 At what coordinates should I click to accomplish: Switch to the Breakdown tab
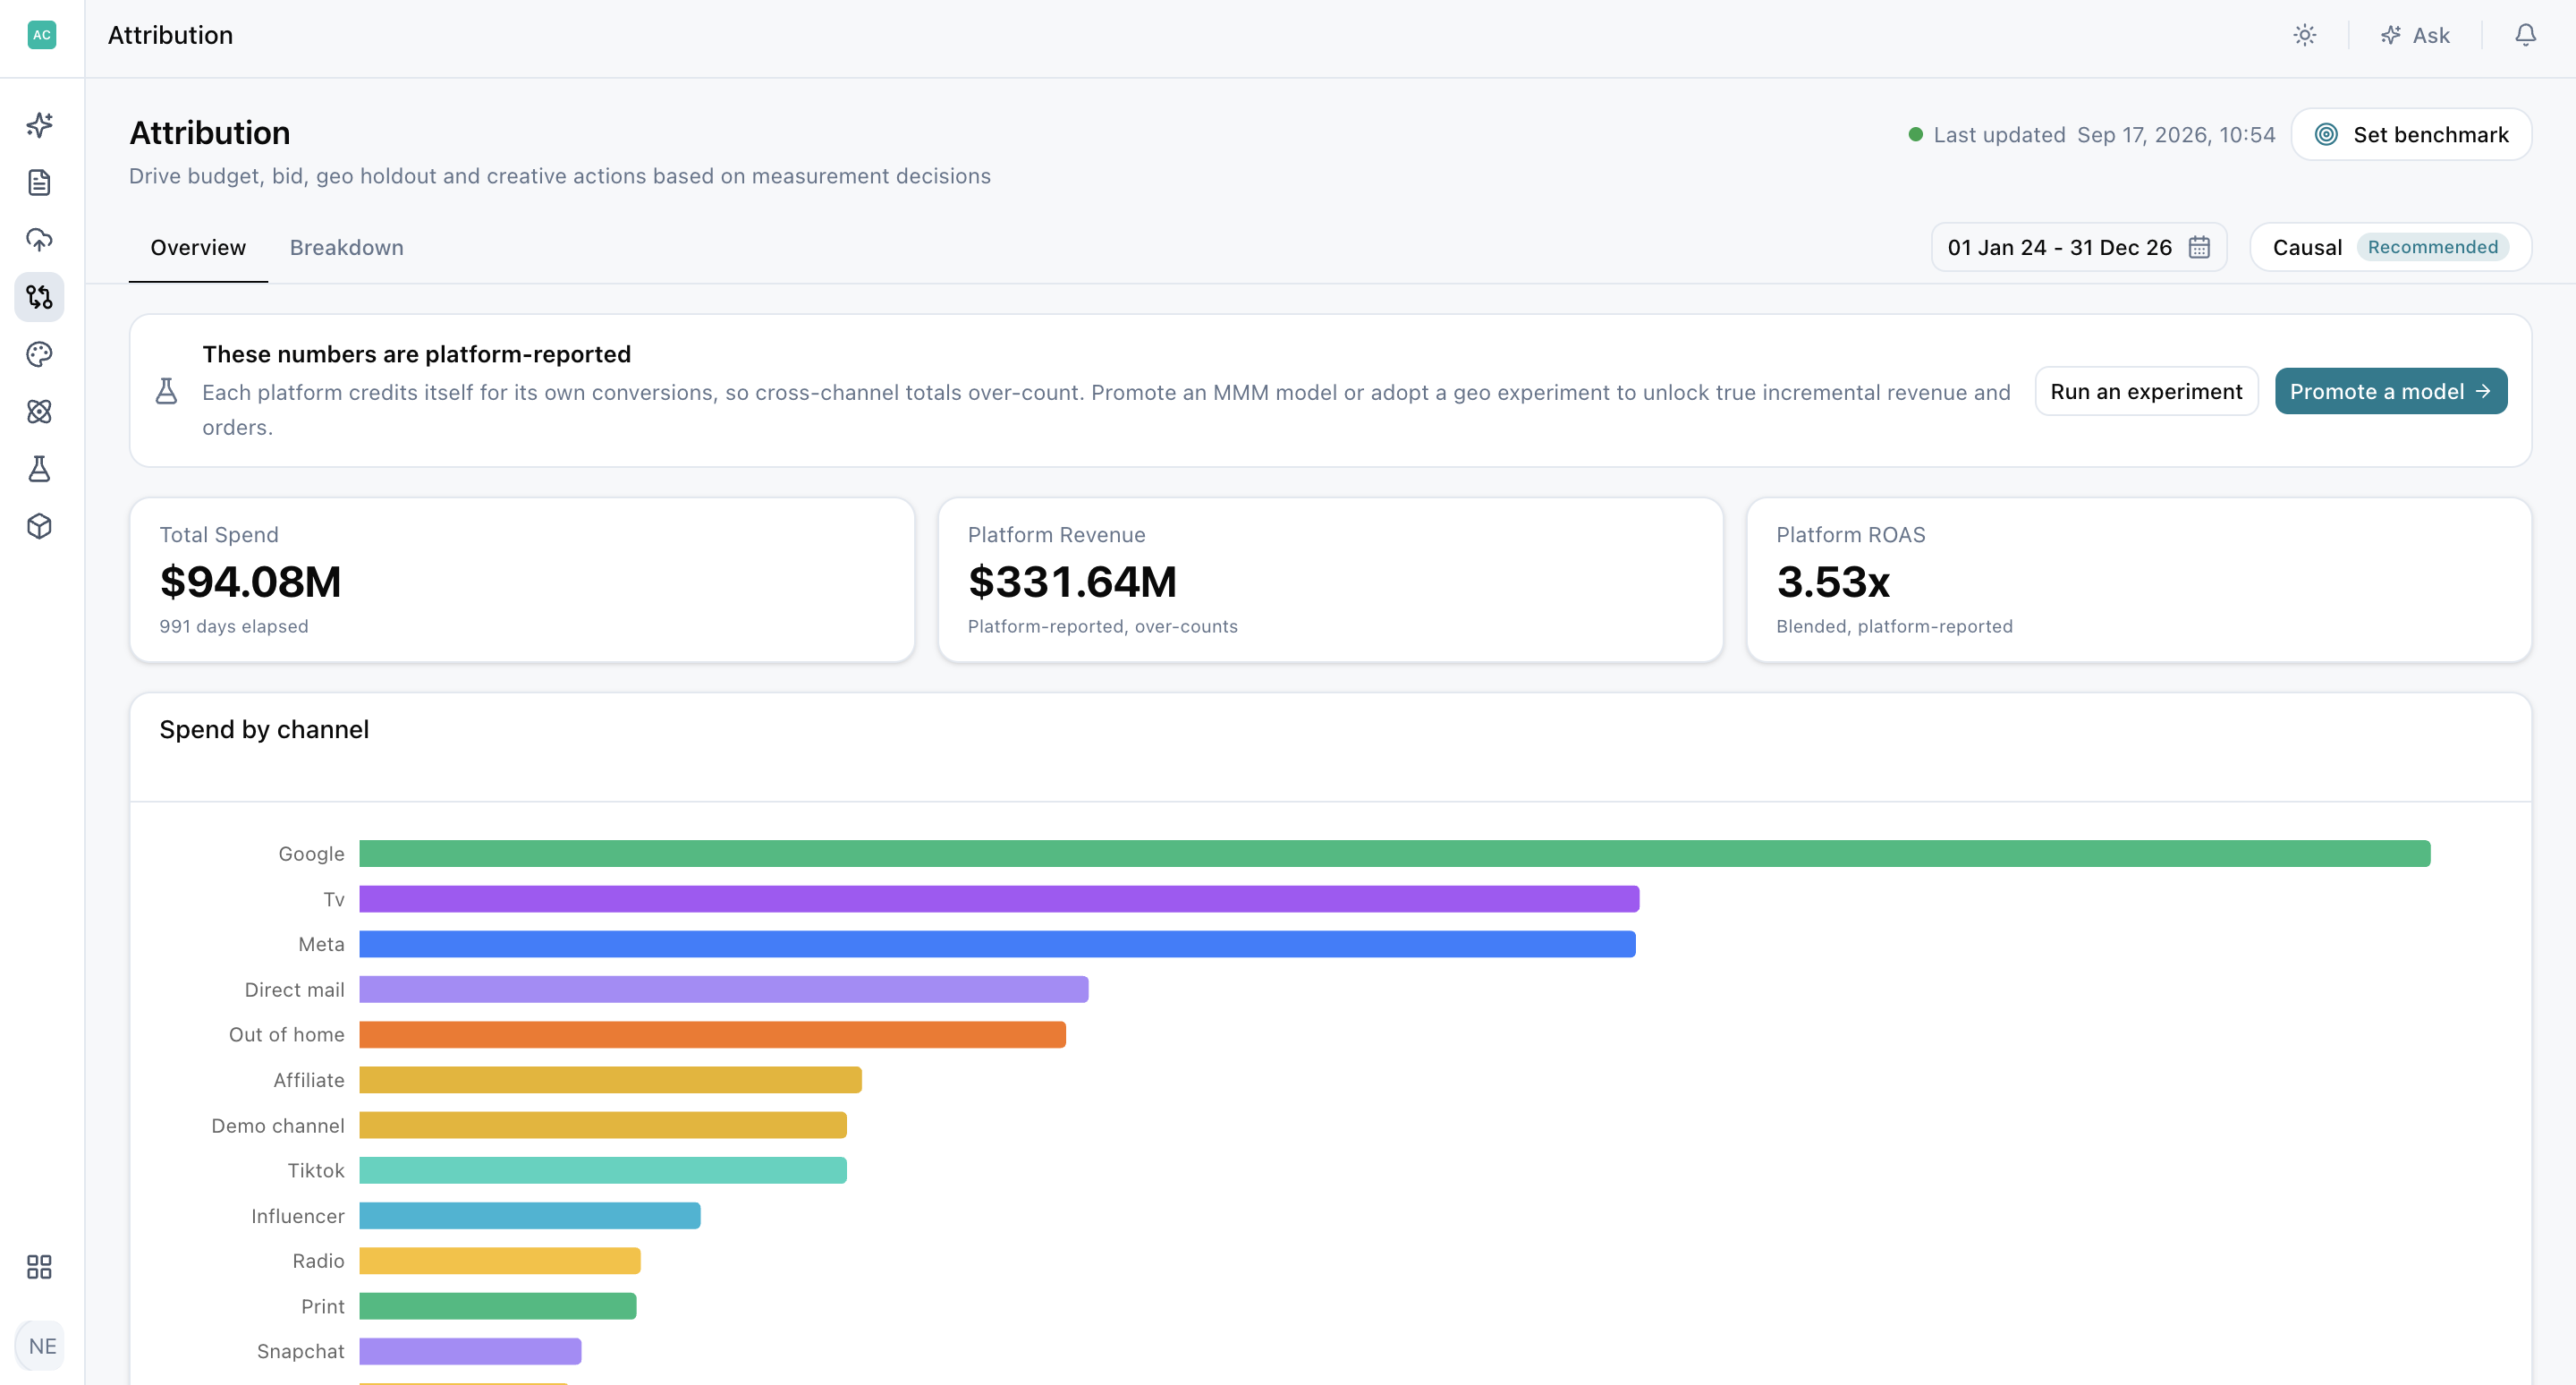(347, 247)
